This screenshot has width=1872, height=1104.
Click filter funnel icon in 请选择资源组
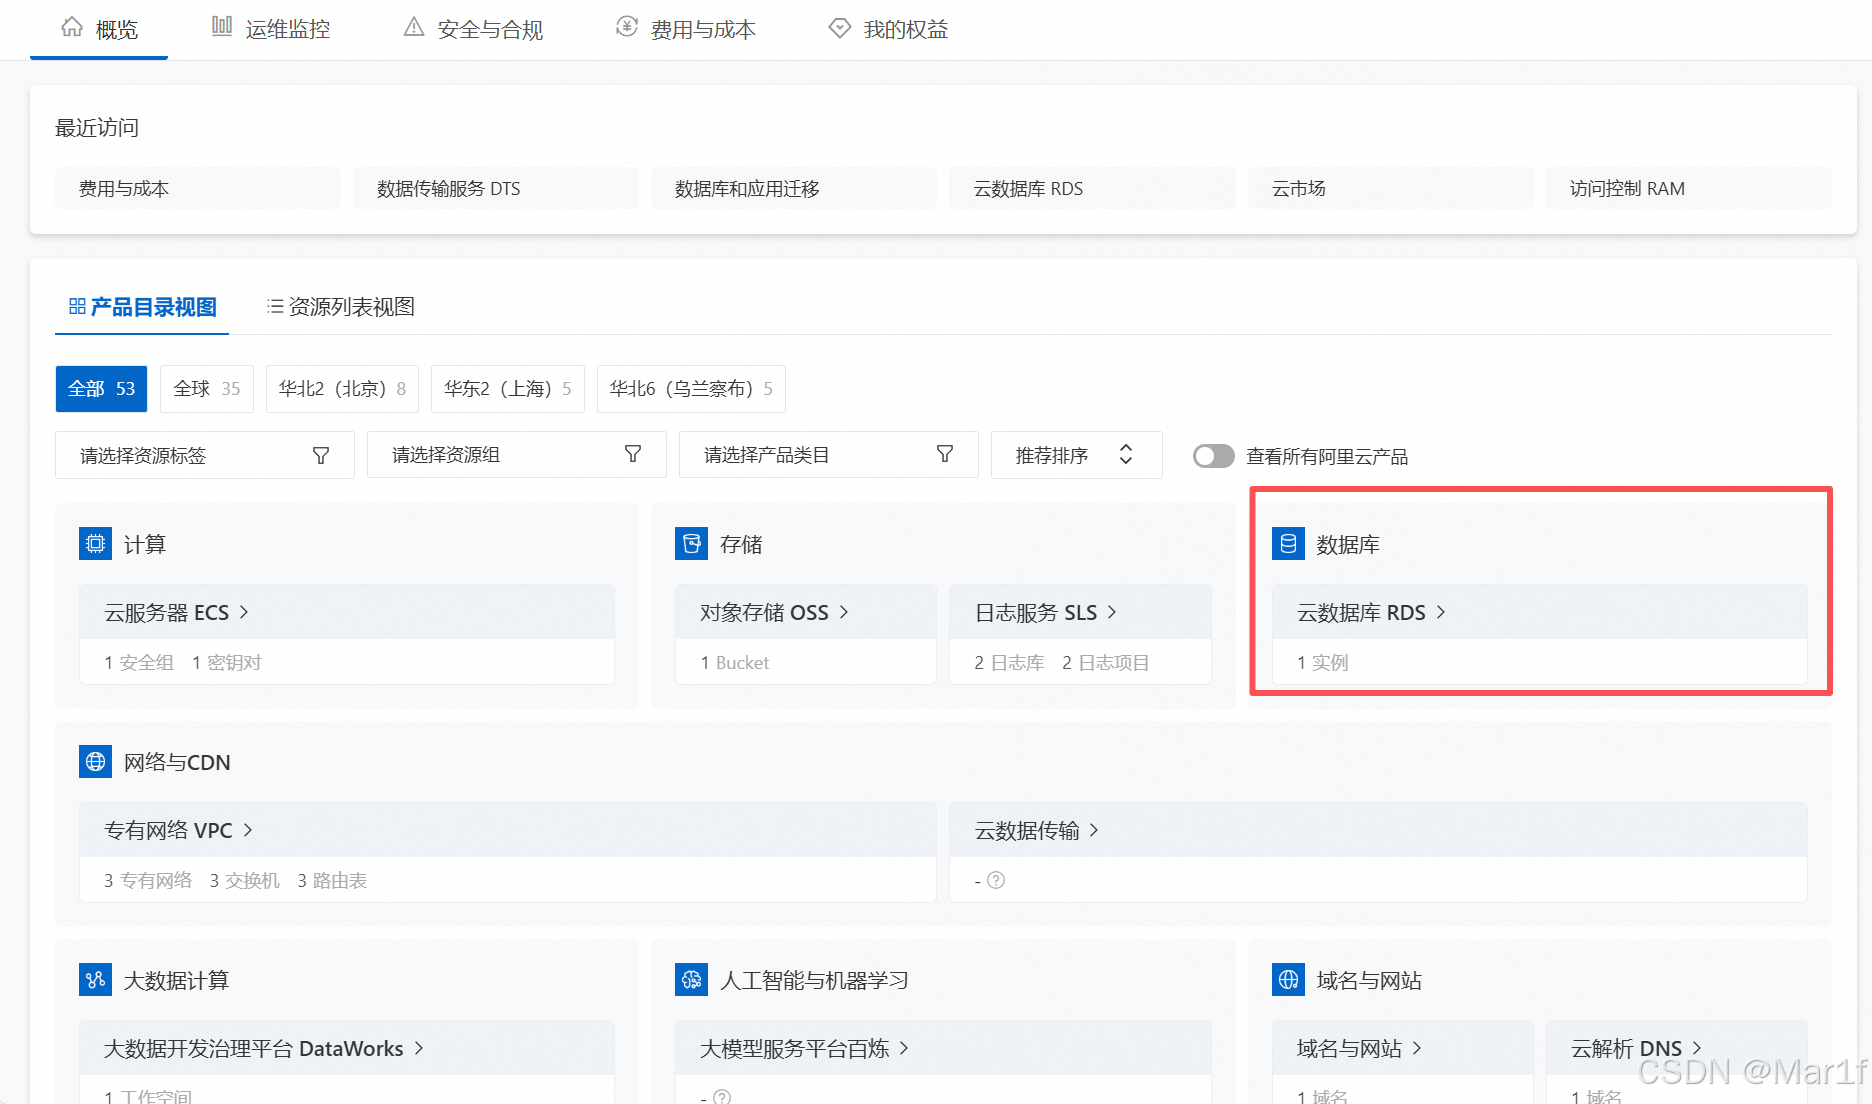pos(633,455)
